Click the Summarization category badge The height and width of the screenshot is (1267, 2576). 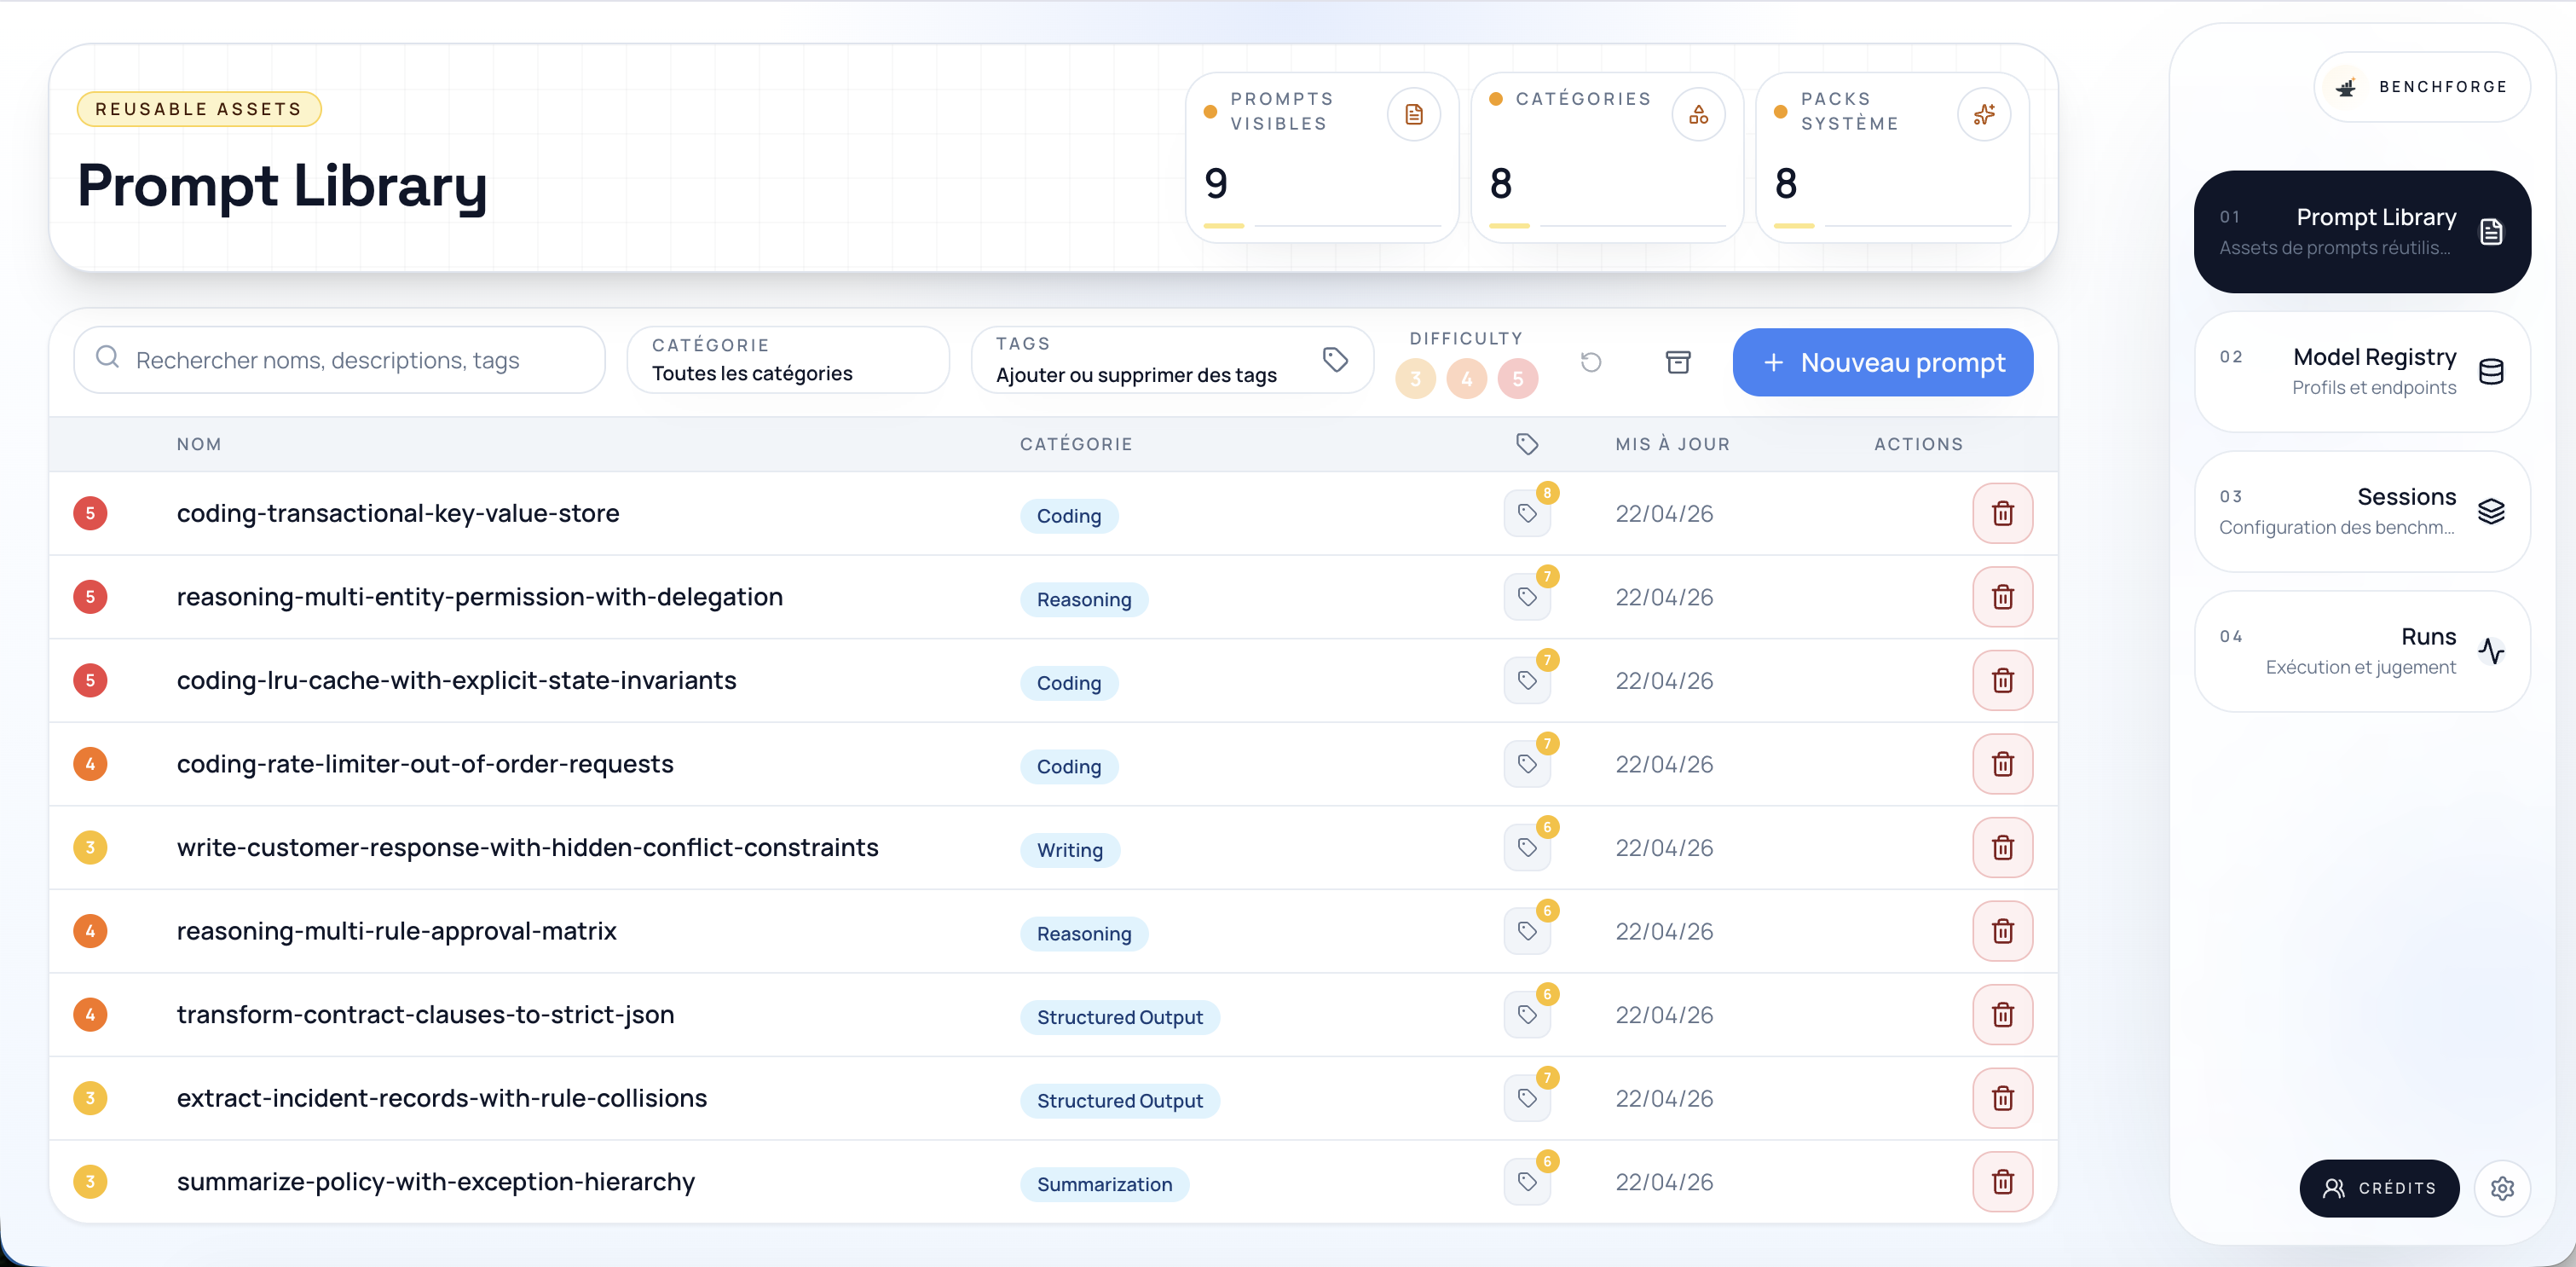(1104, 1184)
